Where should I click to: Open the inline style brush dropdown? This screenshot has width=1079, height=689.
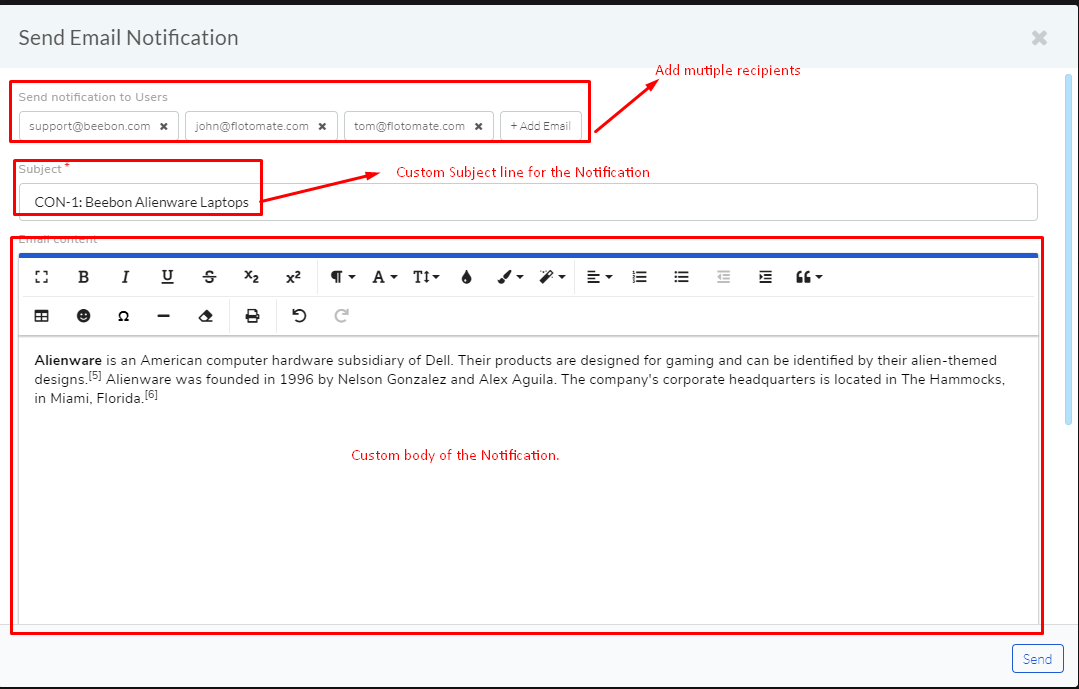click(x=510, y=277)
